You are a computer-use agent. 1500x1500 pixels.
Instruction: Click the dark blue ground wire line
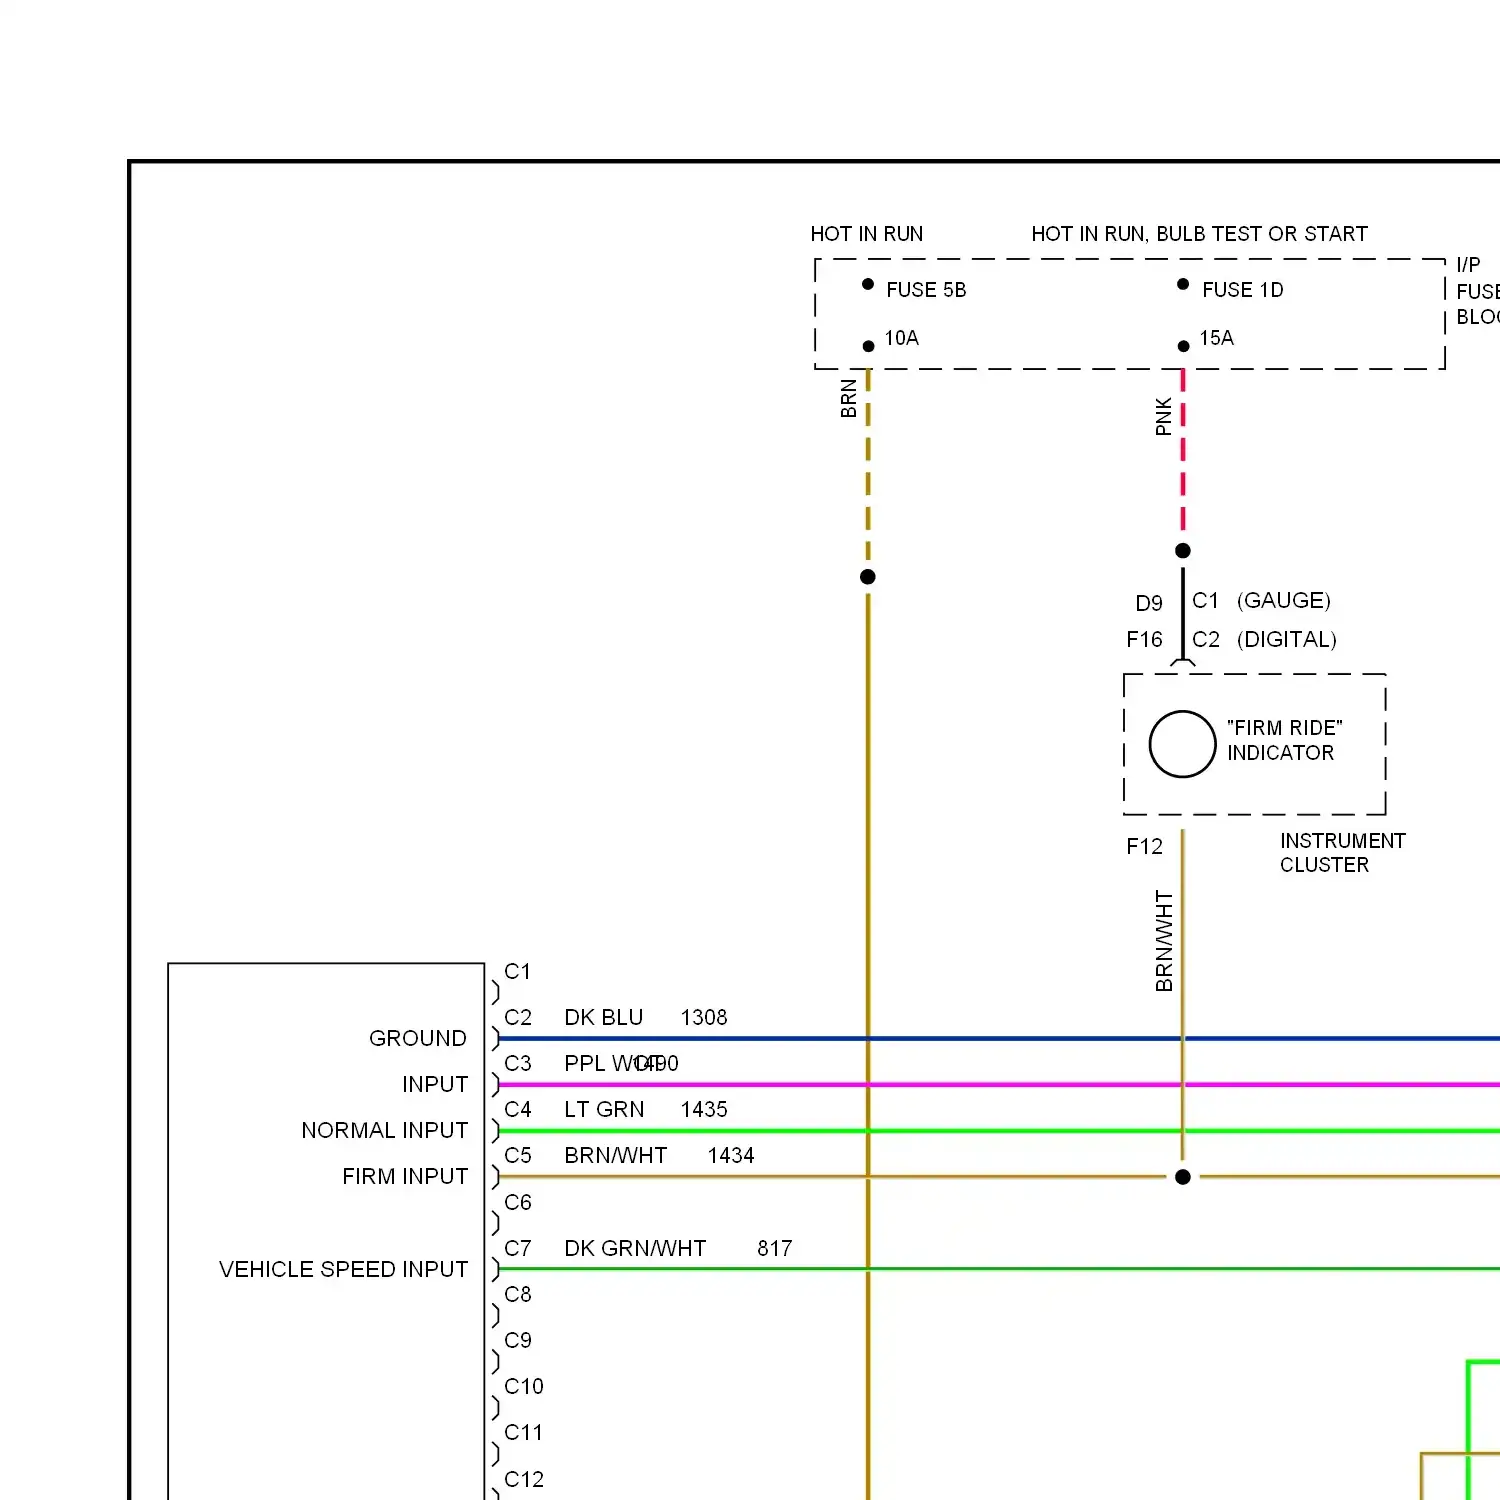(998, 1039)
